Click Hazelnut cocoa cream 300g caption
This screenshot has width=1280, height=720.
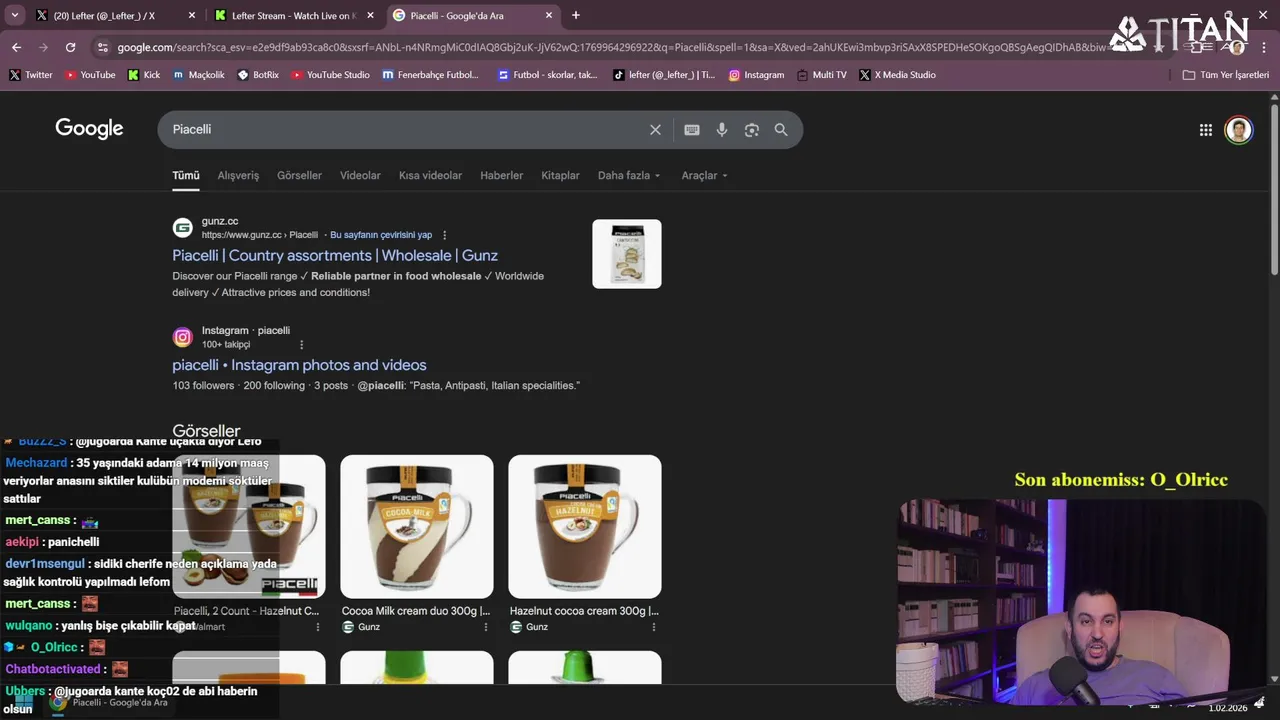coord(584,611)
